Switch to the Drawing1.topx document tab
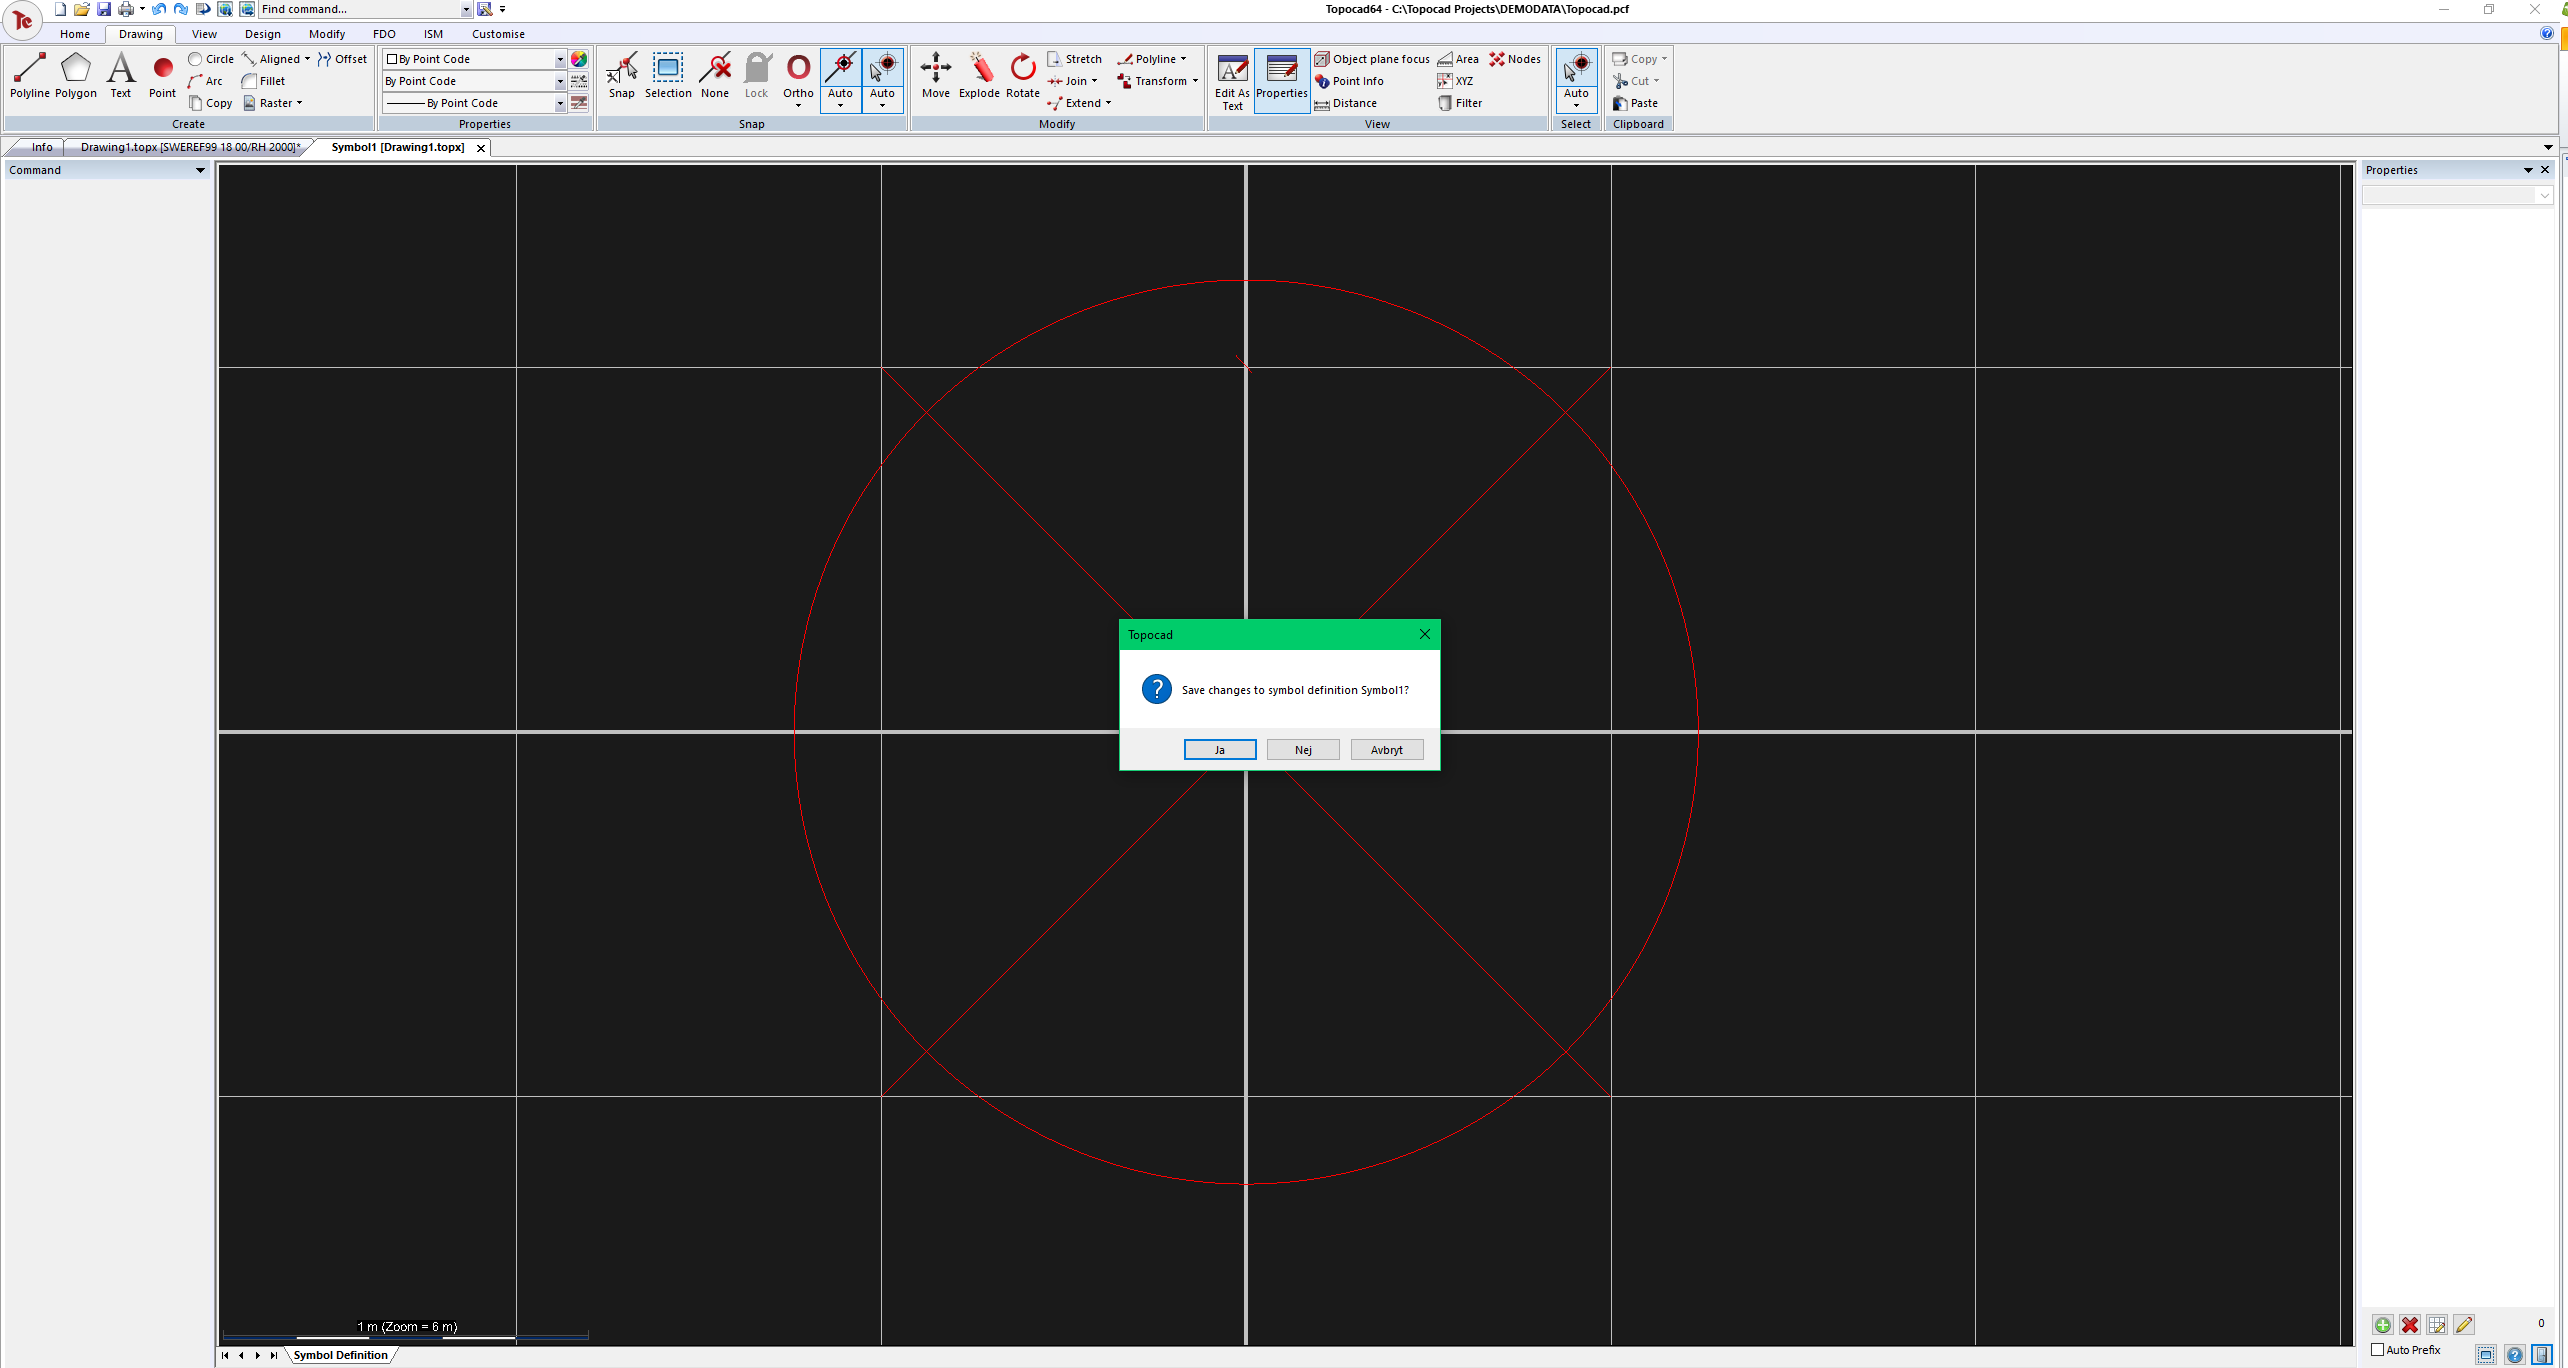The width and height of the screenshot is (2568, 1368). pyautogui.click(x=189, y=147)
